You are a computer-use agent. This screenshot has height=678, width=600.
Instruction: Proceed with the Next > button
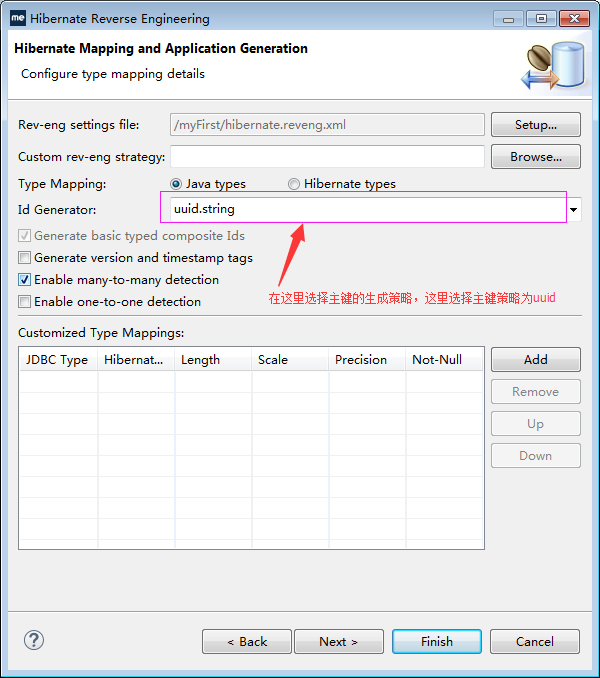pyautogui.click(x=339, y=641)
